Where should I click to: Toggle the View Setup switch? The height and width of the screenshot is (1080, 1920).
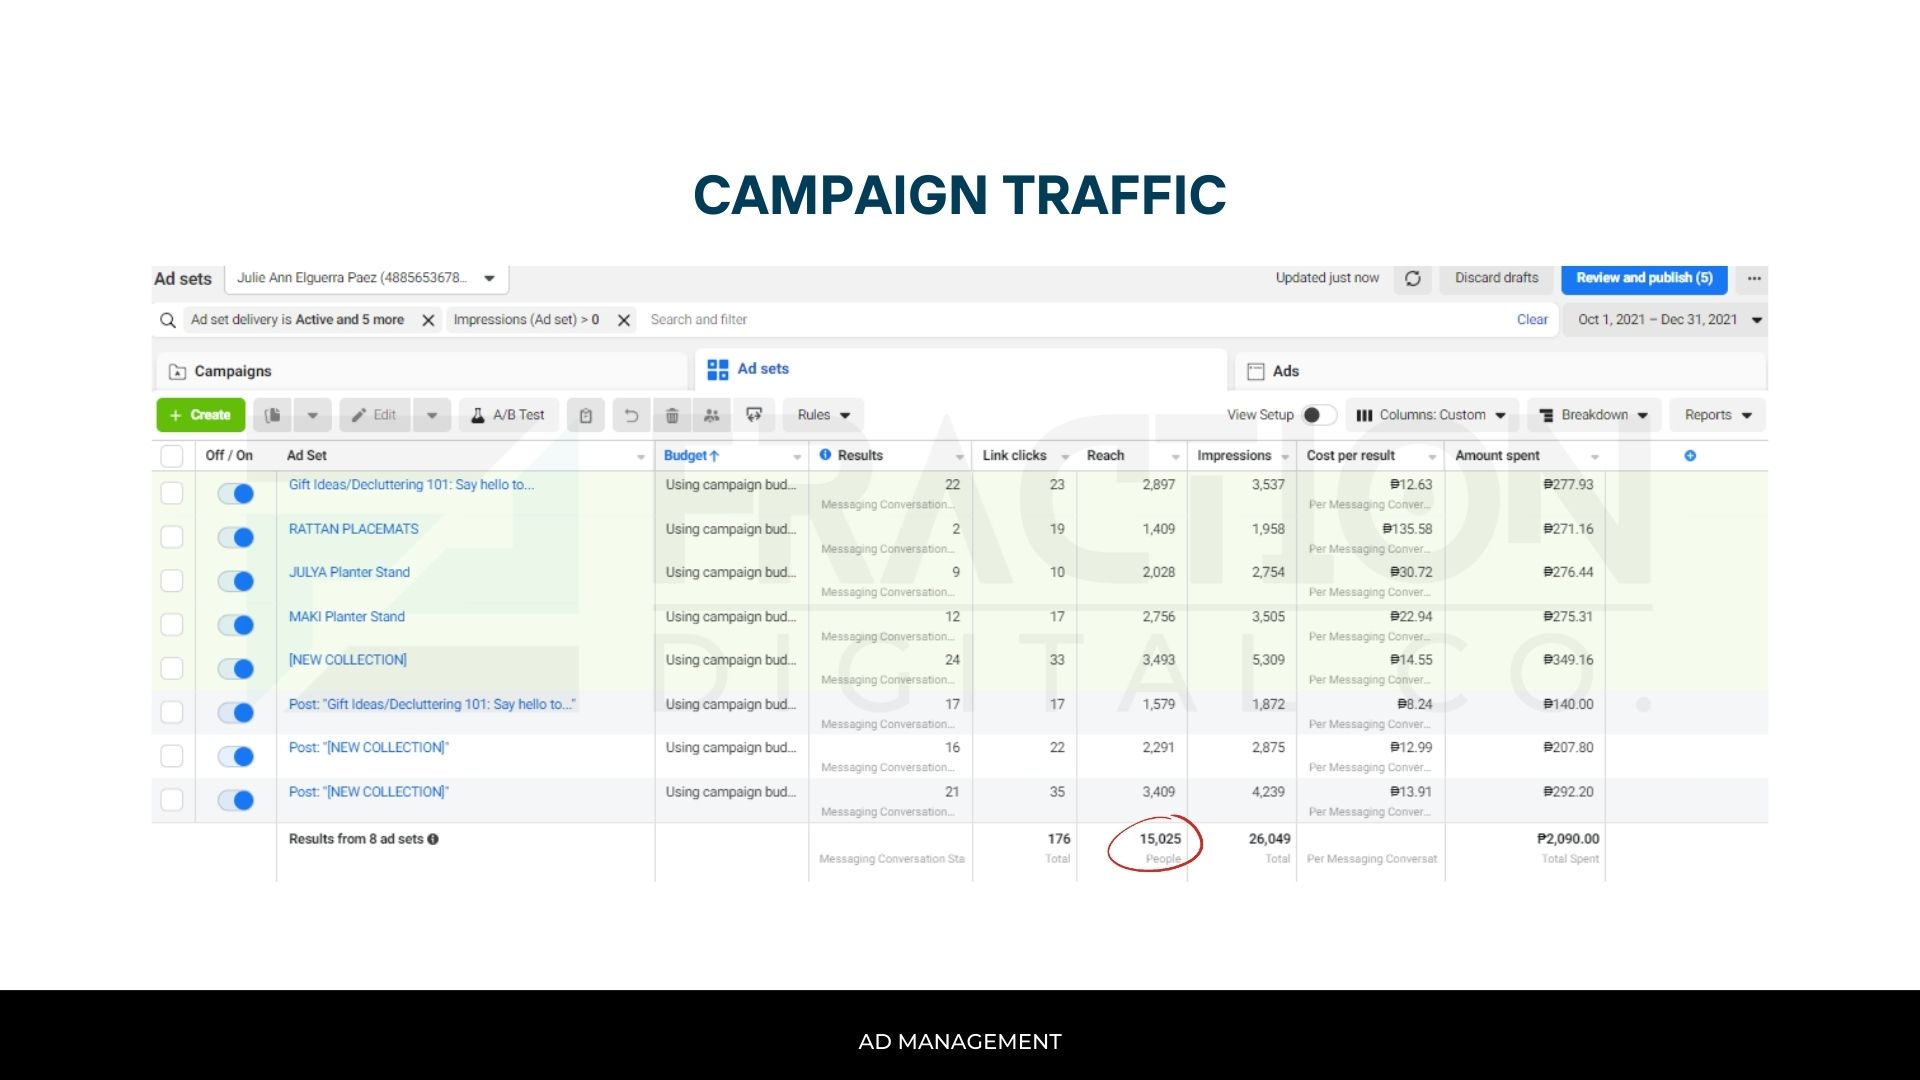click(1318, 415)
